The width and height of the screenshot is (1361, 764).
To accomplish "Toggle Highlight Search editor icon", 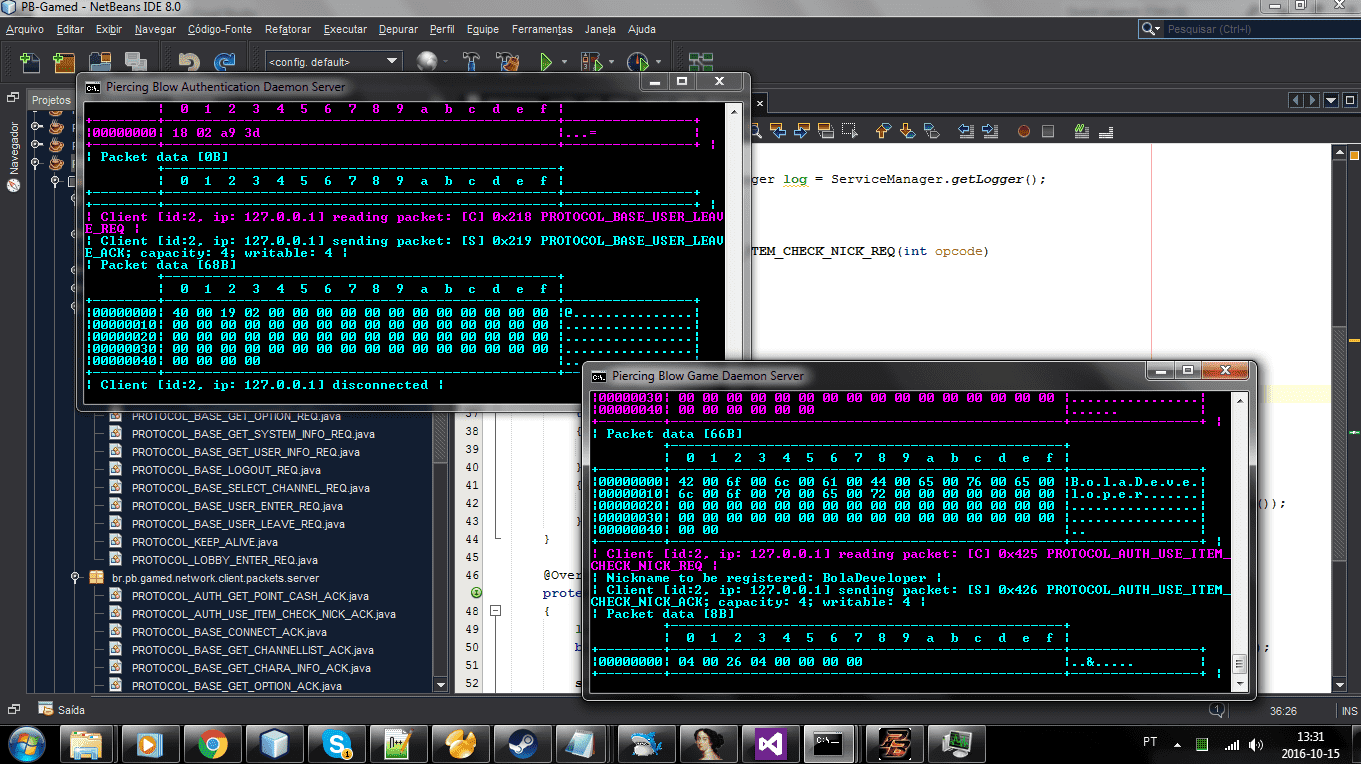I will 826,130.
